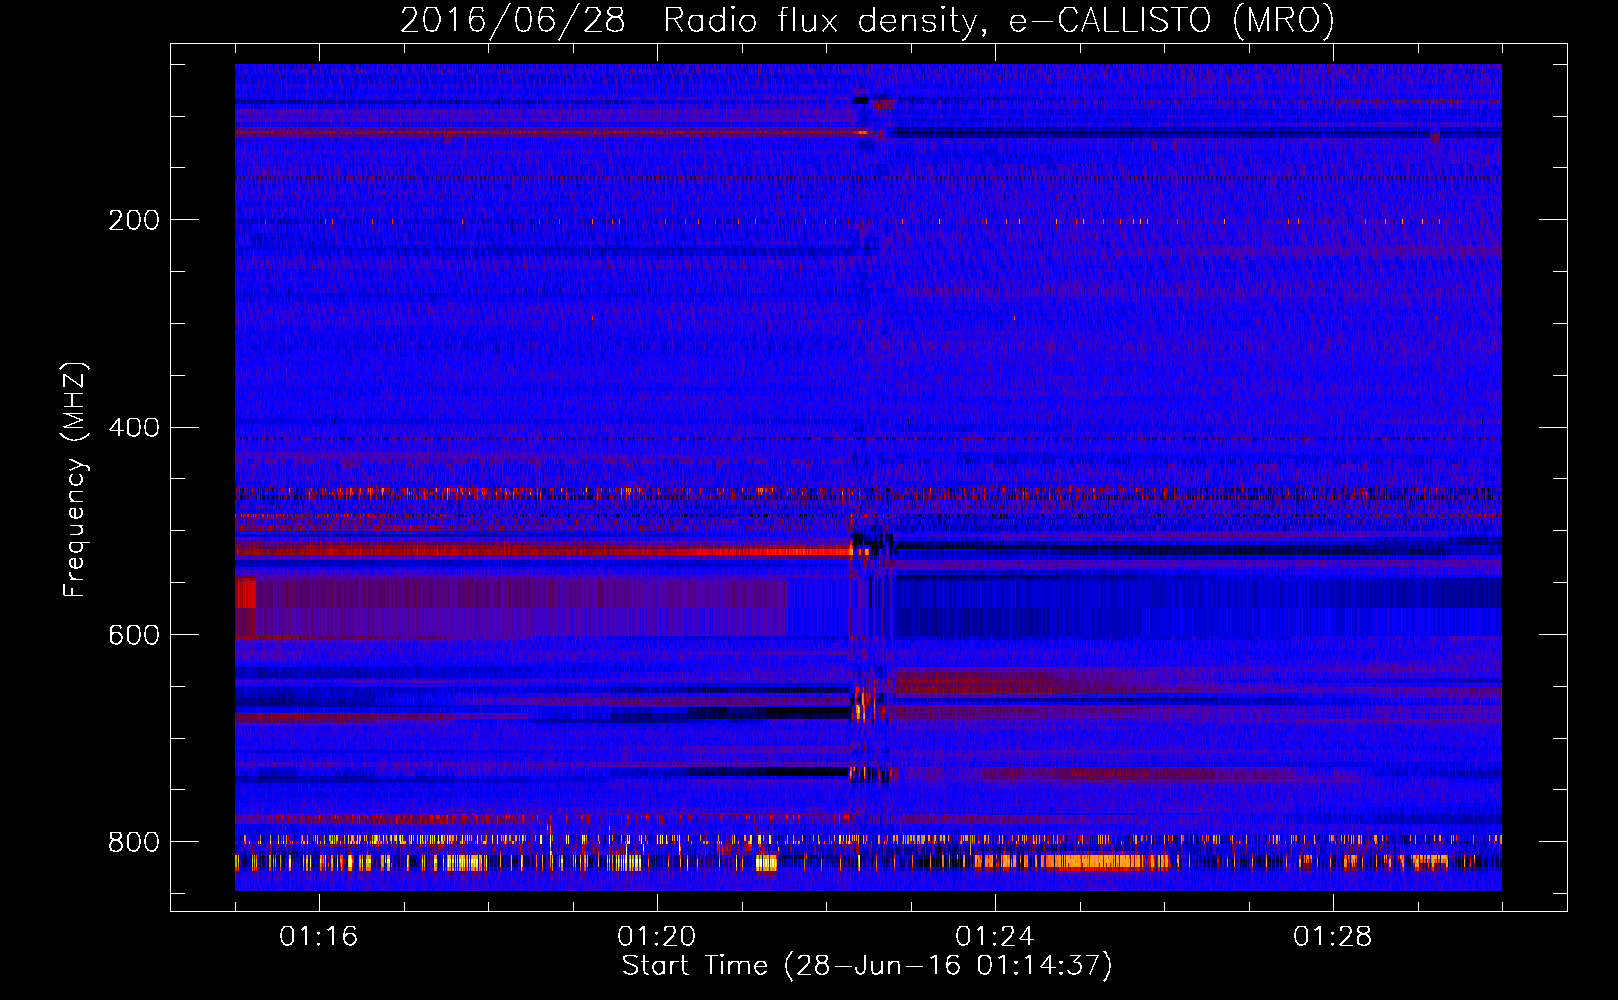The width and height of the screenshot is (1618, 1000).
Task: Click the 01:24 time tick label
Action: click(x=995, y=936)
